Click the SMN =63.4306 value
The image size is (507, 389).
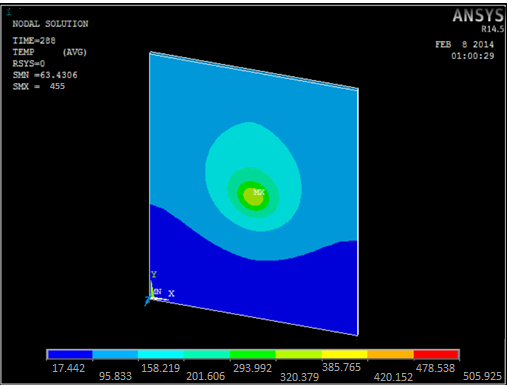point(45,75)
